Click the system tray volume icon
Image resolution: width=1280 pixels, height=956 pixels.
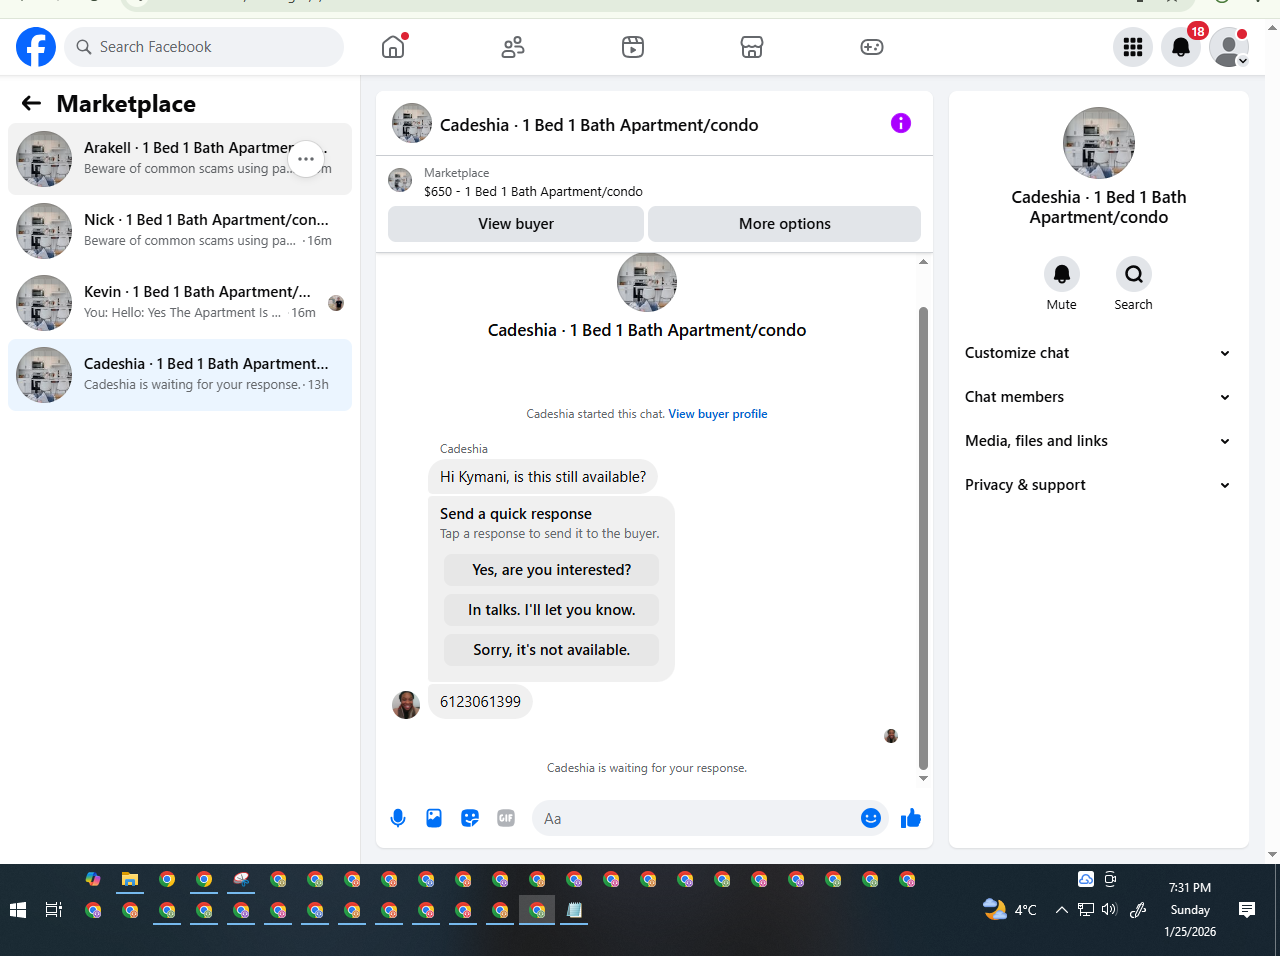(1109, 910)
